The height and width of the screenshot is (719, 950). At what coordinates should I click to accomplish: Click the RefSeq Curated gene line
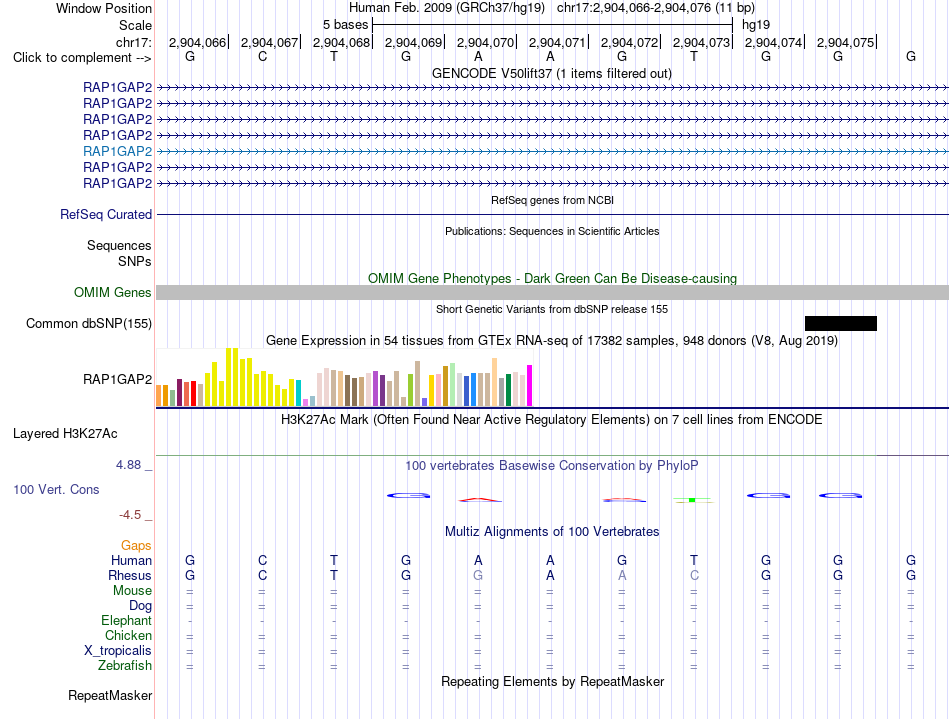pyautogui.click(x=552, y=214)
